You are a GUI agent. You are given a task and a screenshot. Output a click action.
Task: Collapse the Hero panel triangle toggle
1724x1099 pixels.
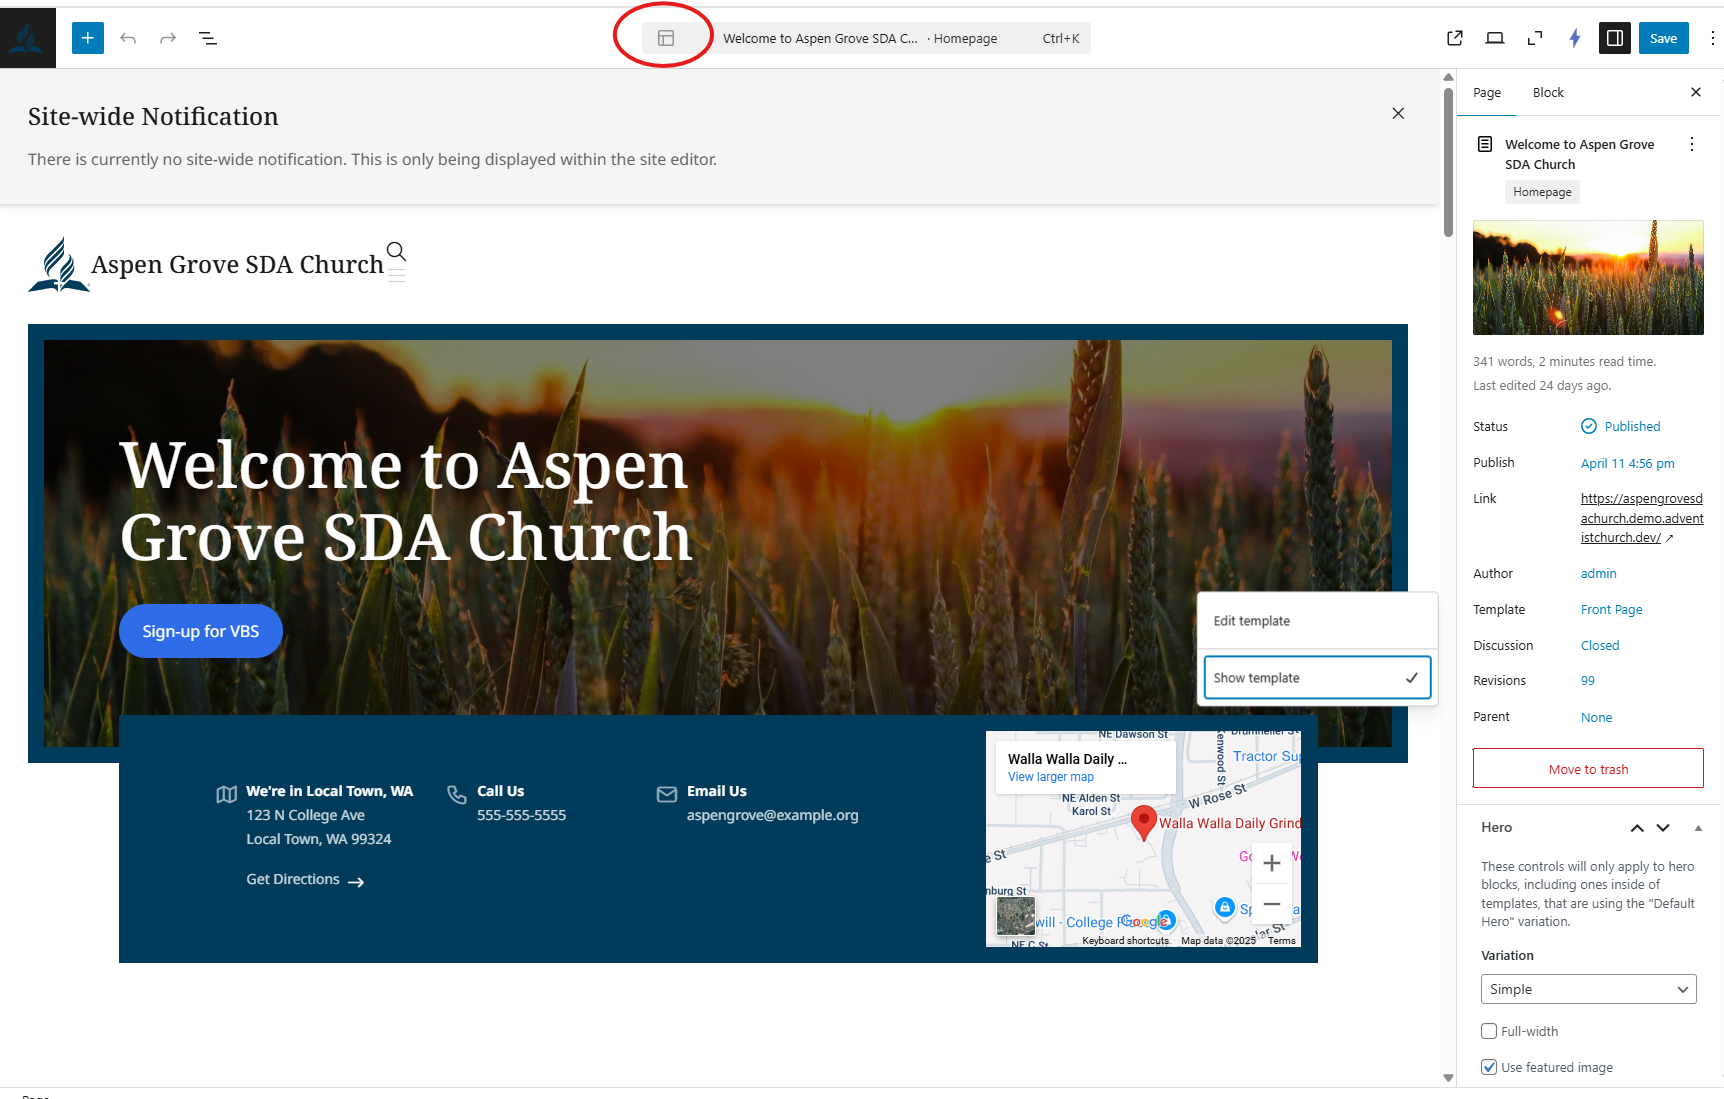pos(1698,828)
